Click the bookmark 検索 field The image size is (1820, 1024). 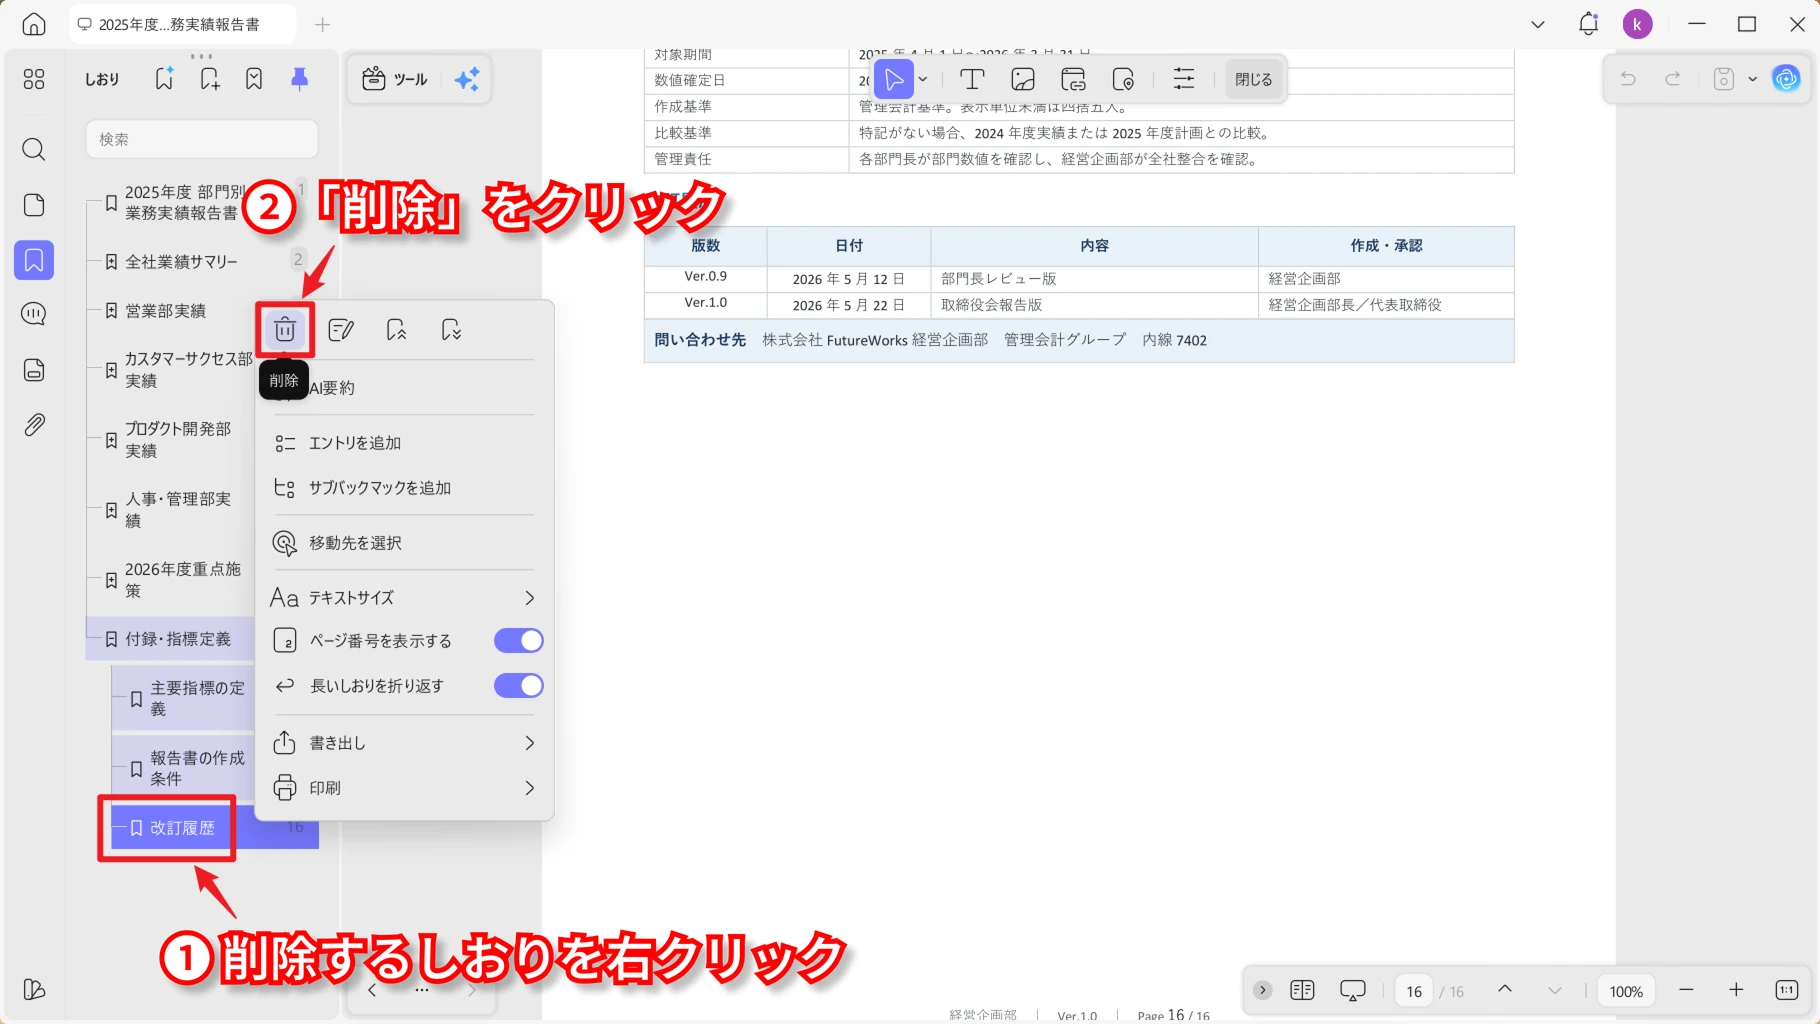pos(202,139)
